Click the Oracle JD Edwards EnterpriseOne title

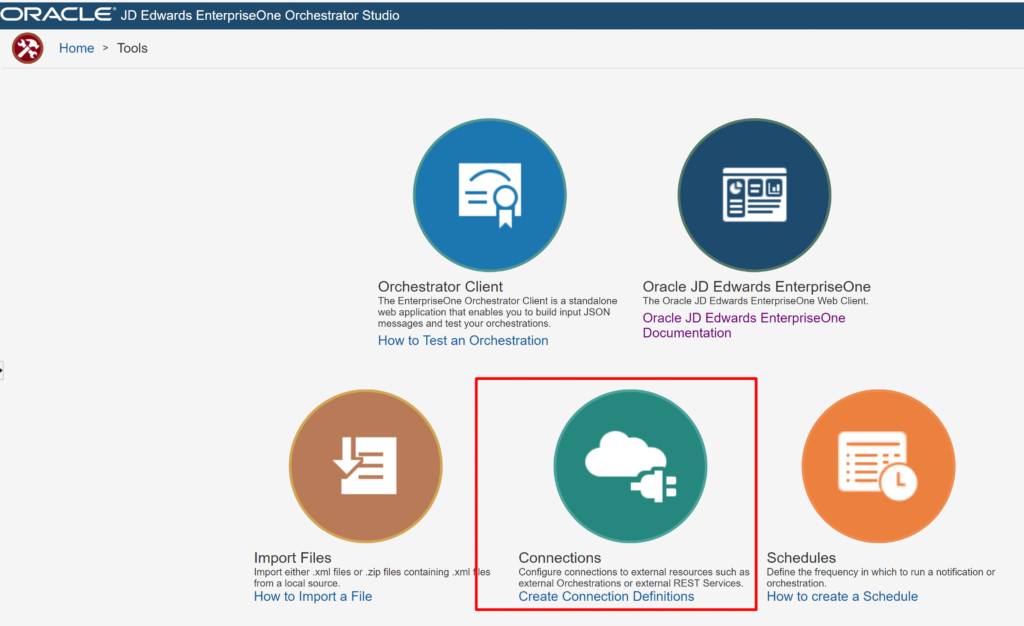(756, 287)
